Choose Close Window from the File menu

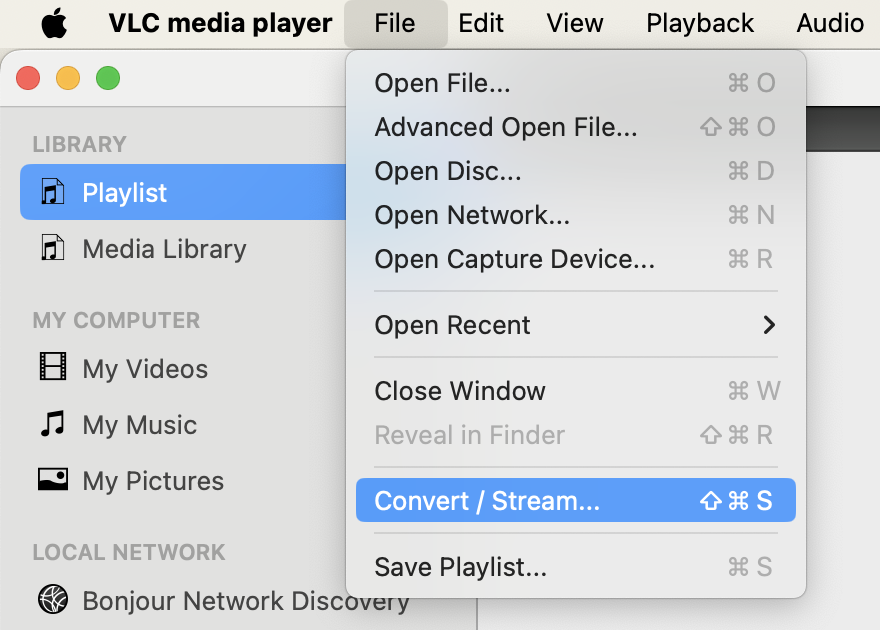460,391
